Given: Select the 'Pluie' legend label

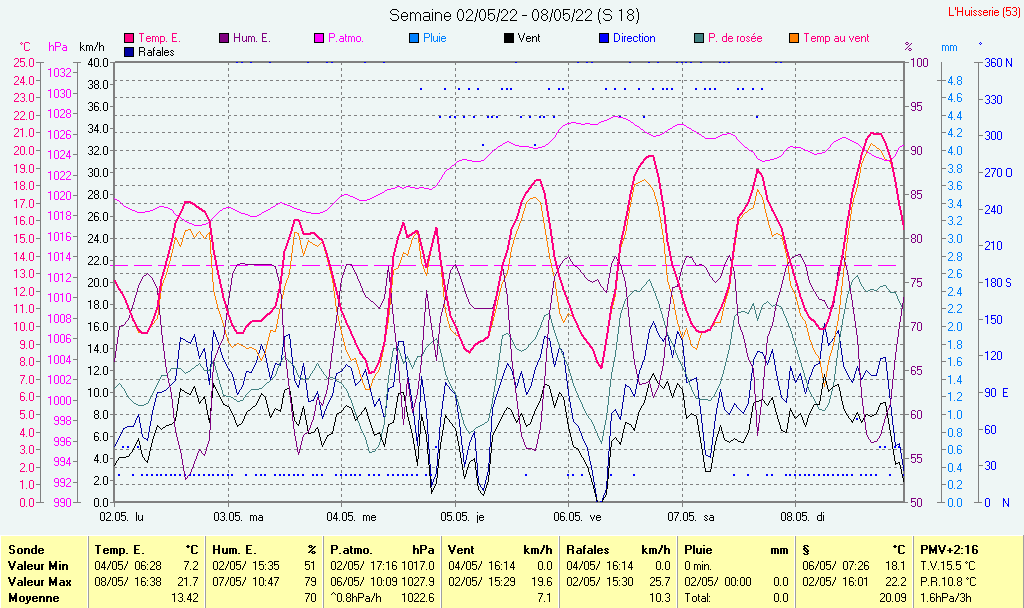Looking at the screenshot, I should click(x=435, y=39).
